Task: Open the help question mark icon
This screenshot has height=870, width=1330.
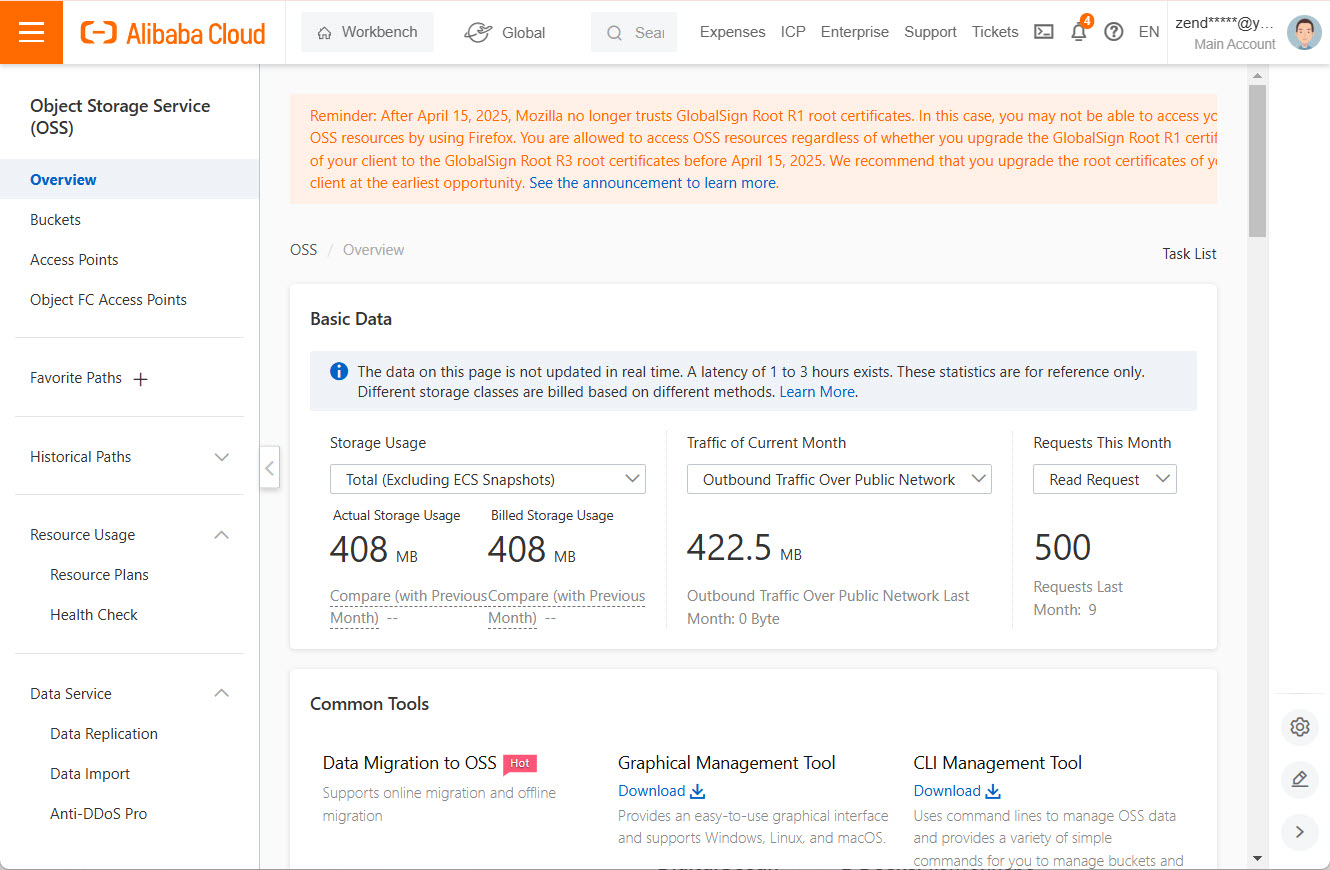Action: coord(1113,32)
